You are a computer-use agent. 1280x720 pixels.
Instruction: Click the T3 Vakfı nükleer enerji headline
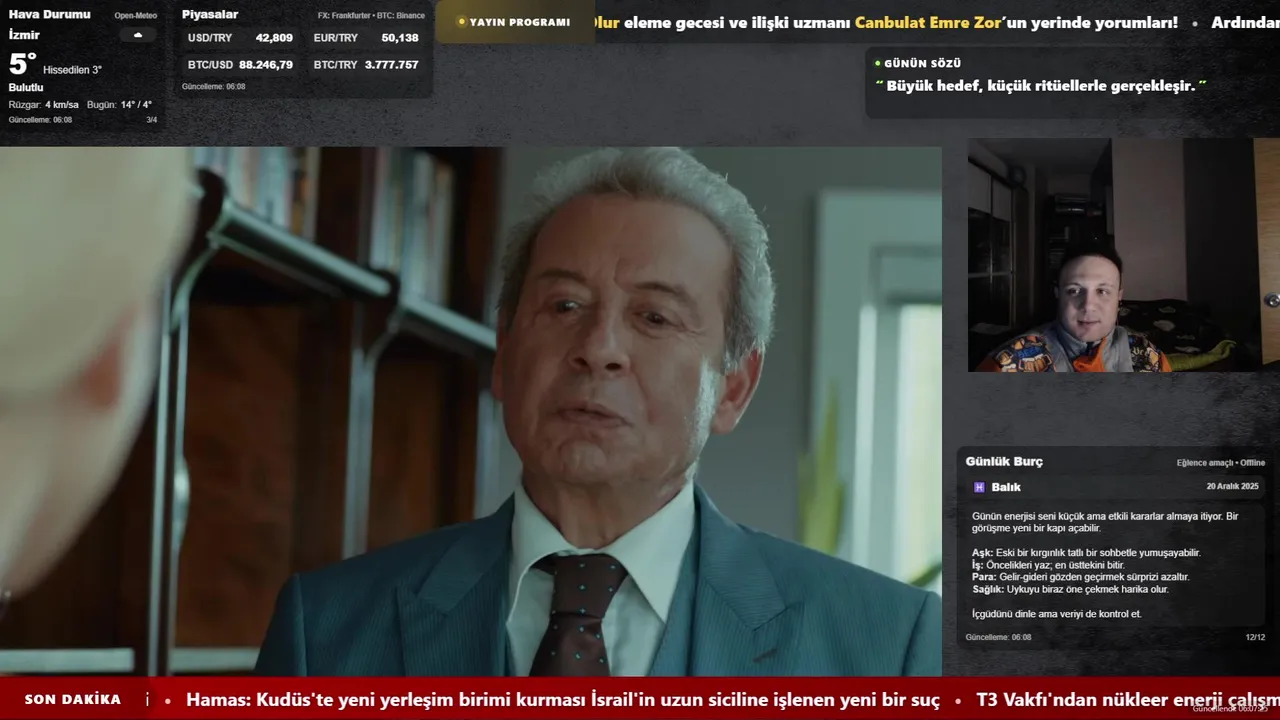[x=1128, y=700]
